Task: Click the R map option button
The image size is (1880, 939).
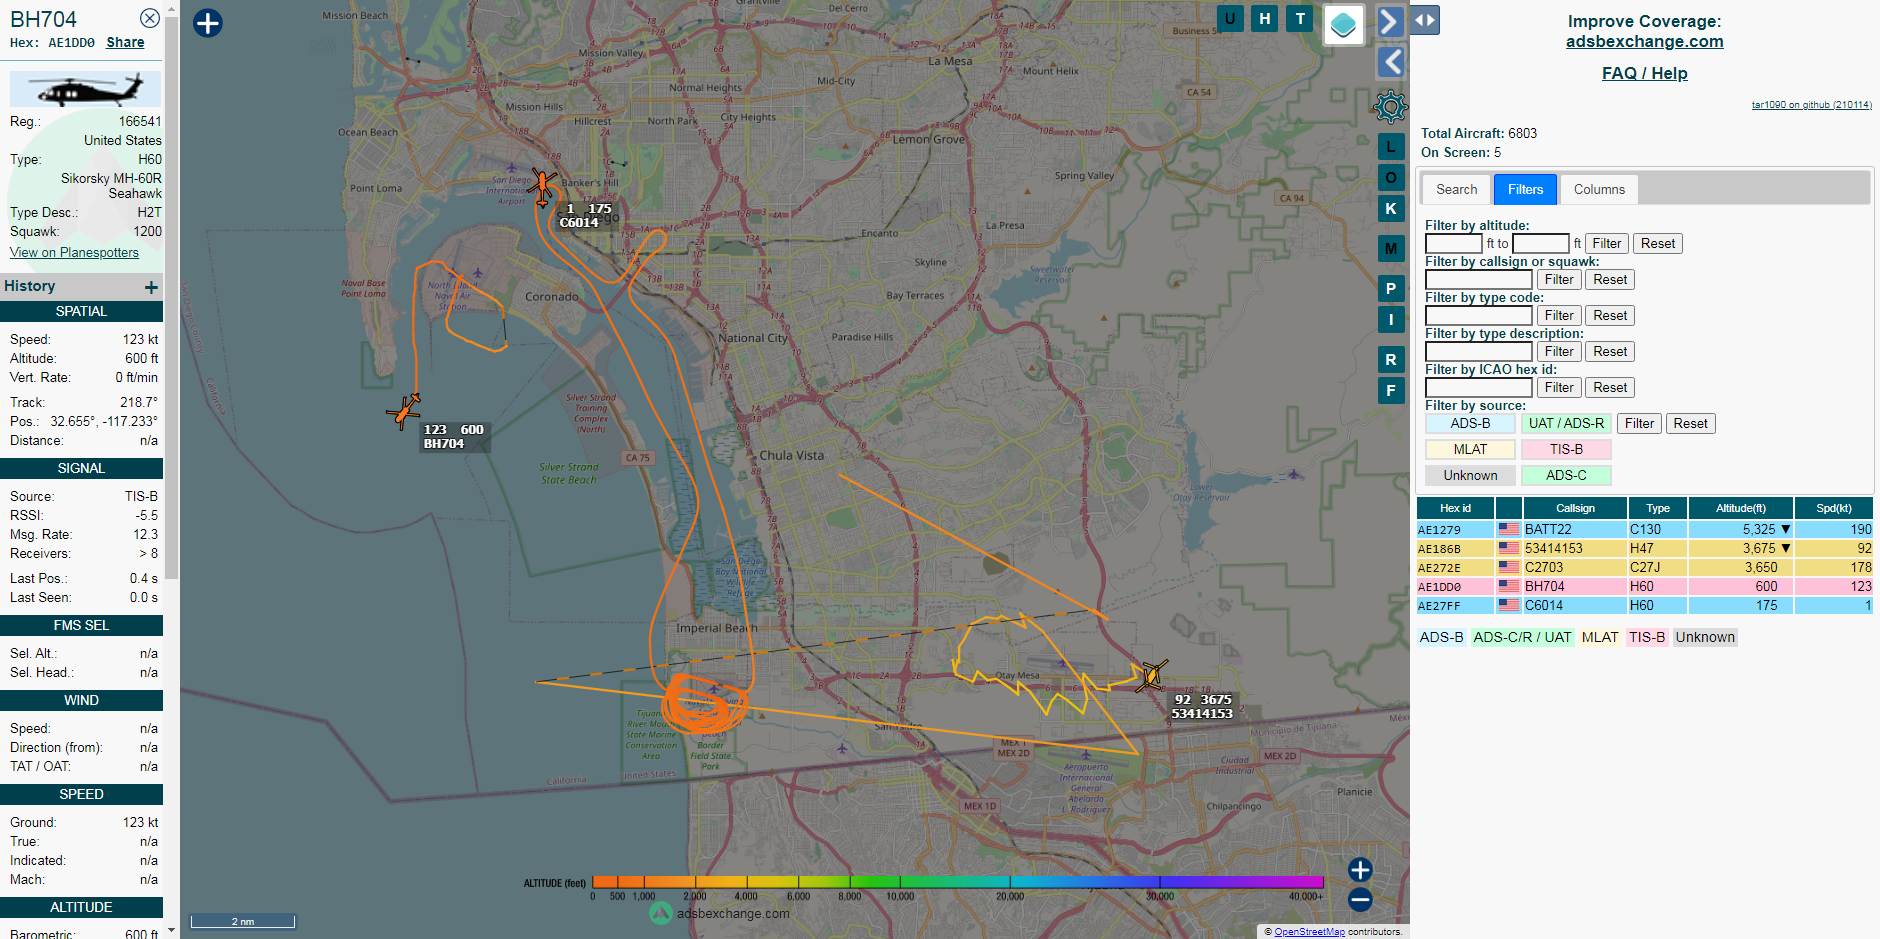Action: coord(1391,360)
